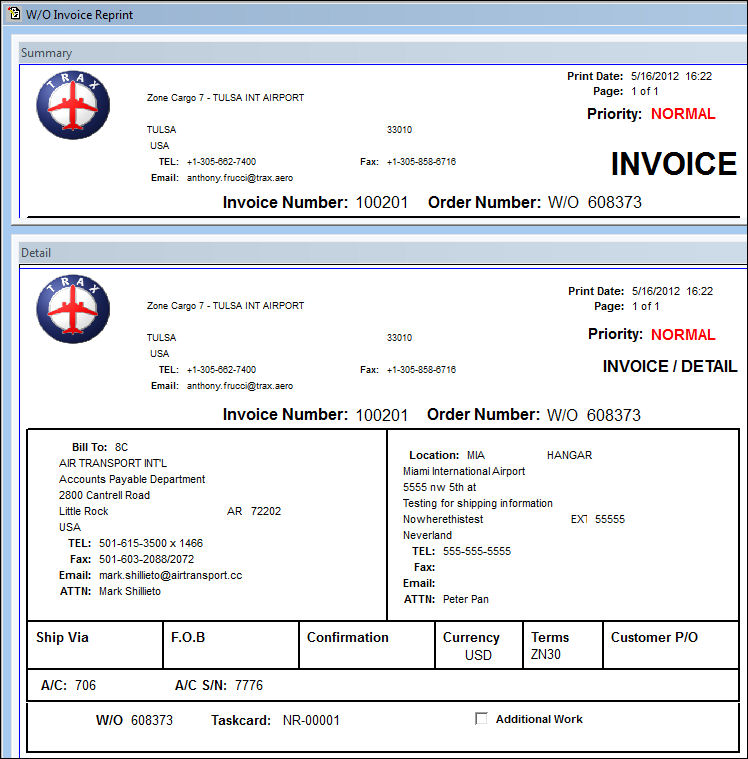
Task: Click 2800 Cantrell Road address
Action: click(104, 495)
